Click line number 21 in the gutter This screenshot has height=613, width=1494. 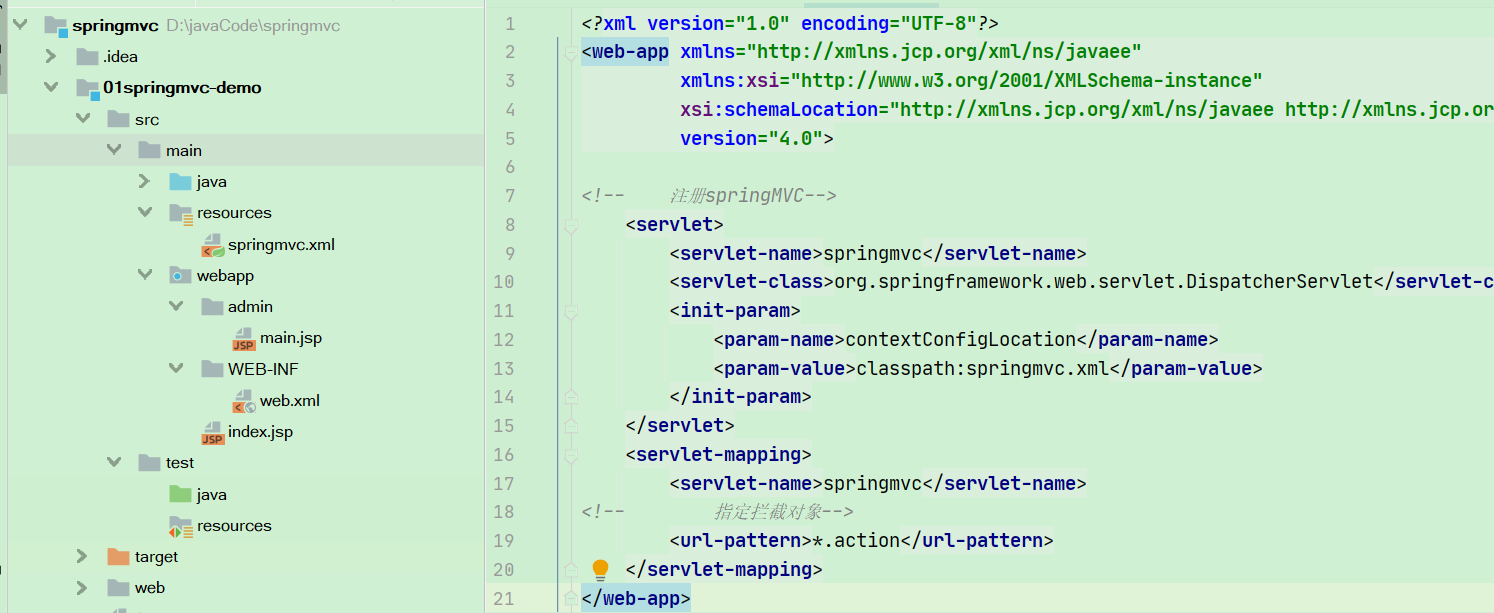tap(505, 599)
